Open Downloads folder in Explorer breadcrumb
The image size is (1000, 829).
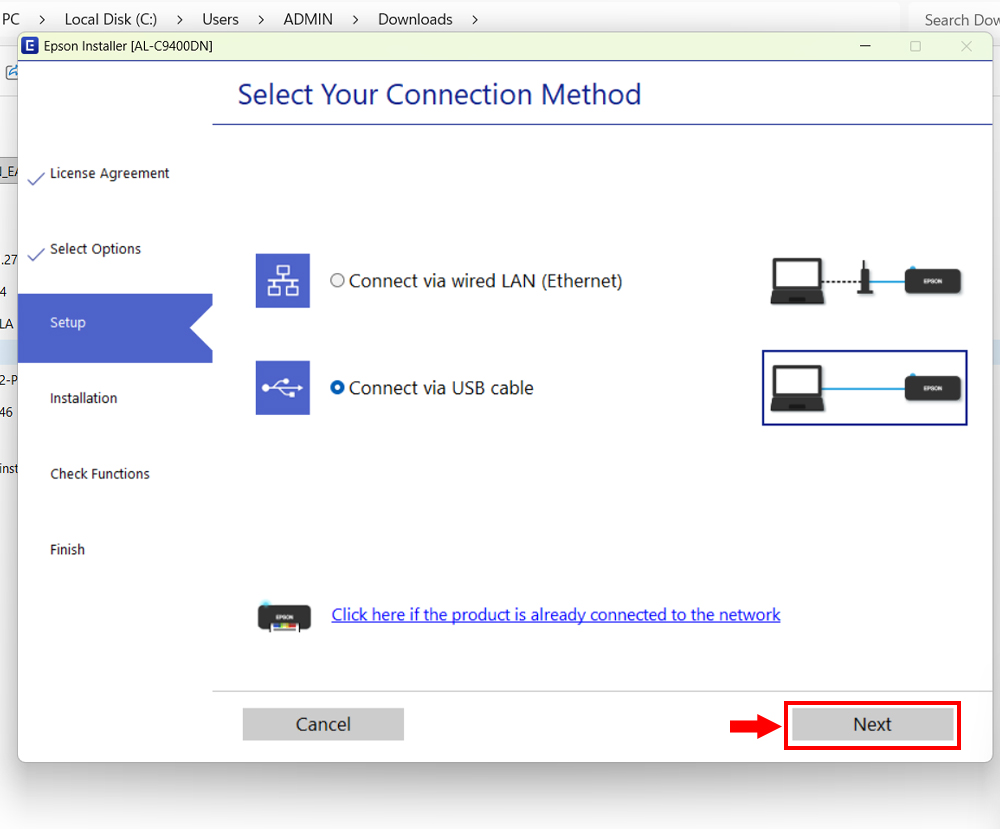415,19
